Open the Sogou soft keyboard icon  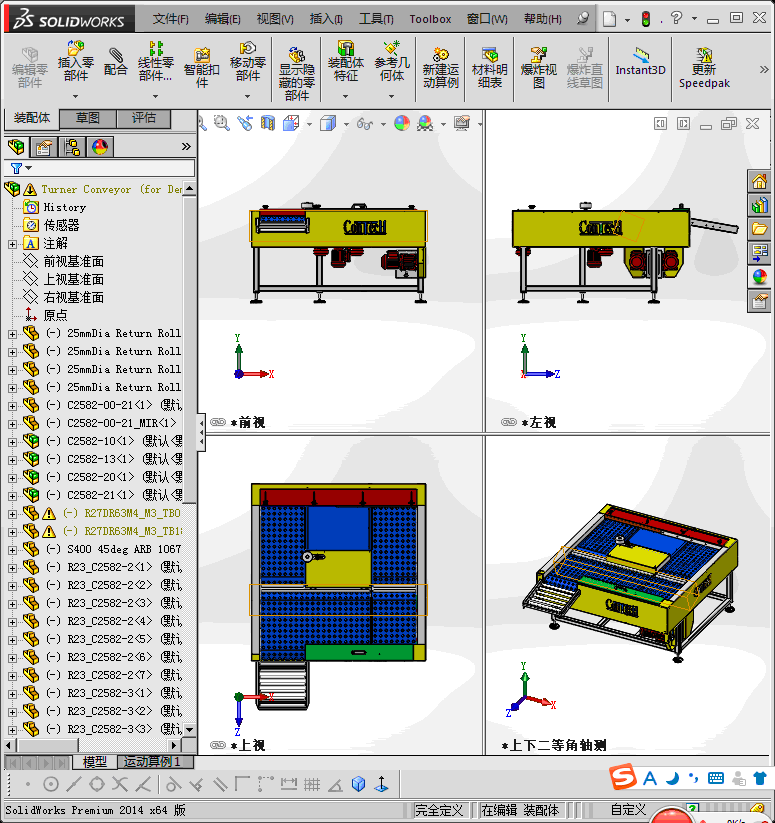click(716, 778)
